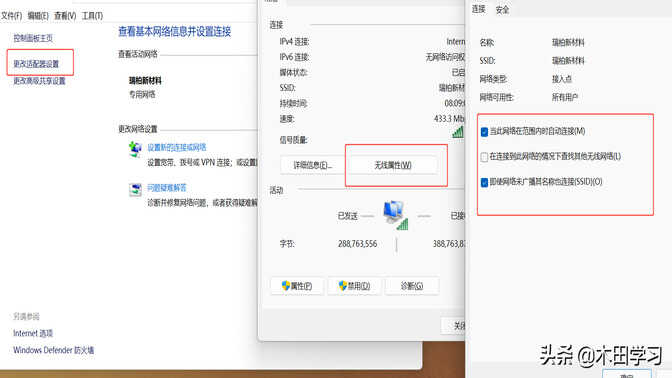This screenshot has width=672, height=378.
Task: Open 更改适配器设置 in the sidebar
Action: (36, 64)
